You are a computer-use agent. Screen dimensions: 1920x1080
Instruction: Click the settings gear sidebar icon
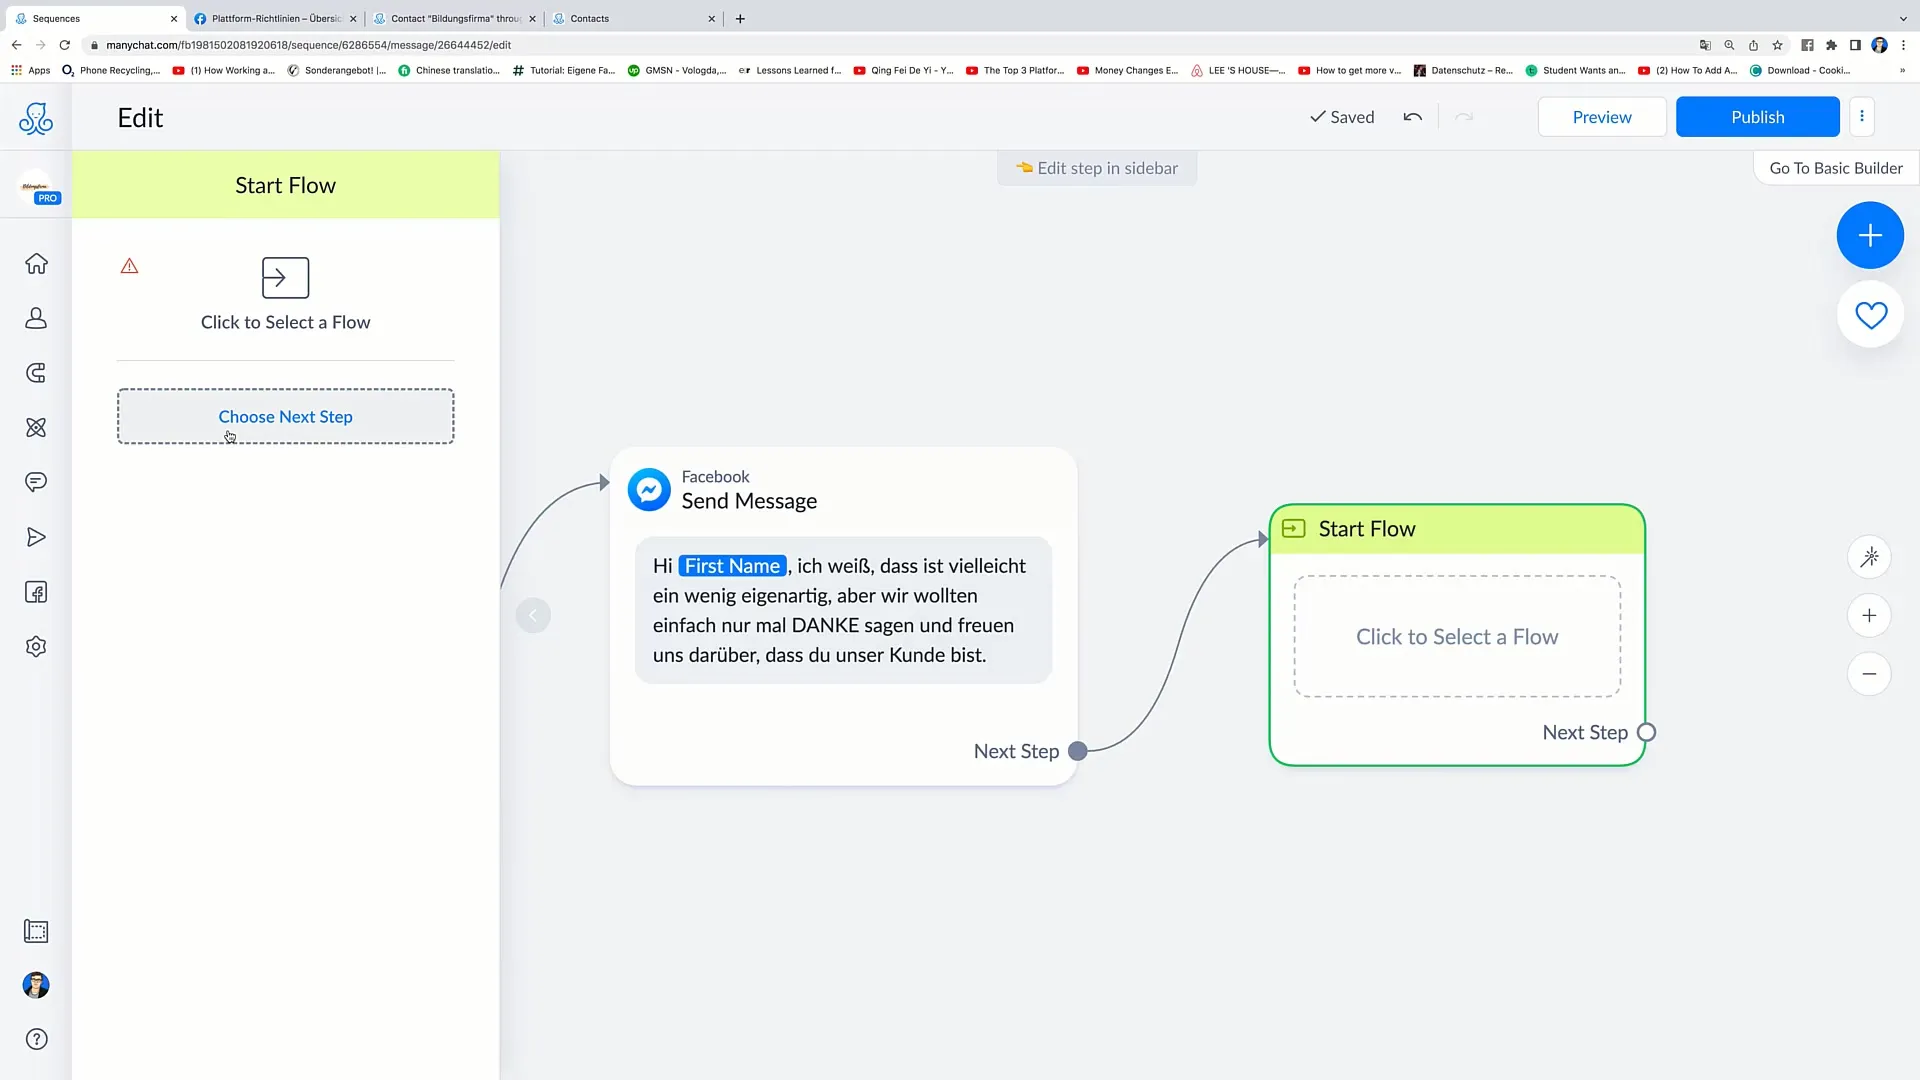(36, 646)
